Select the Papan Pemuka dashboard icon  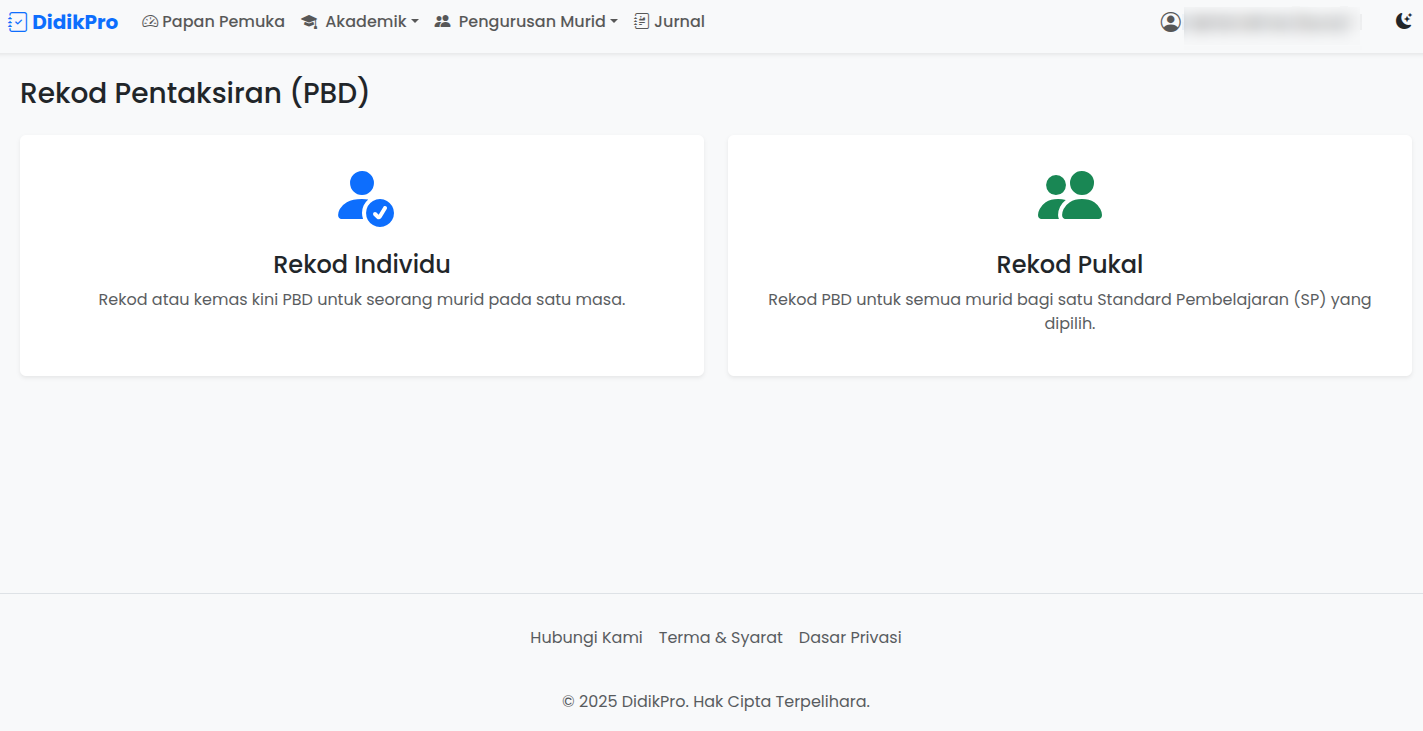[149, 20]
